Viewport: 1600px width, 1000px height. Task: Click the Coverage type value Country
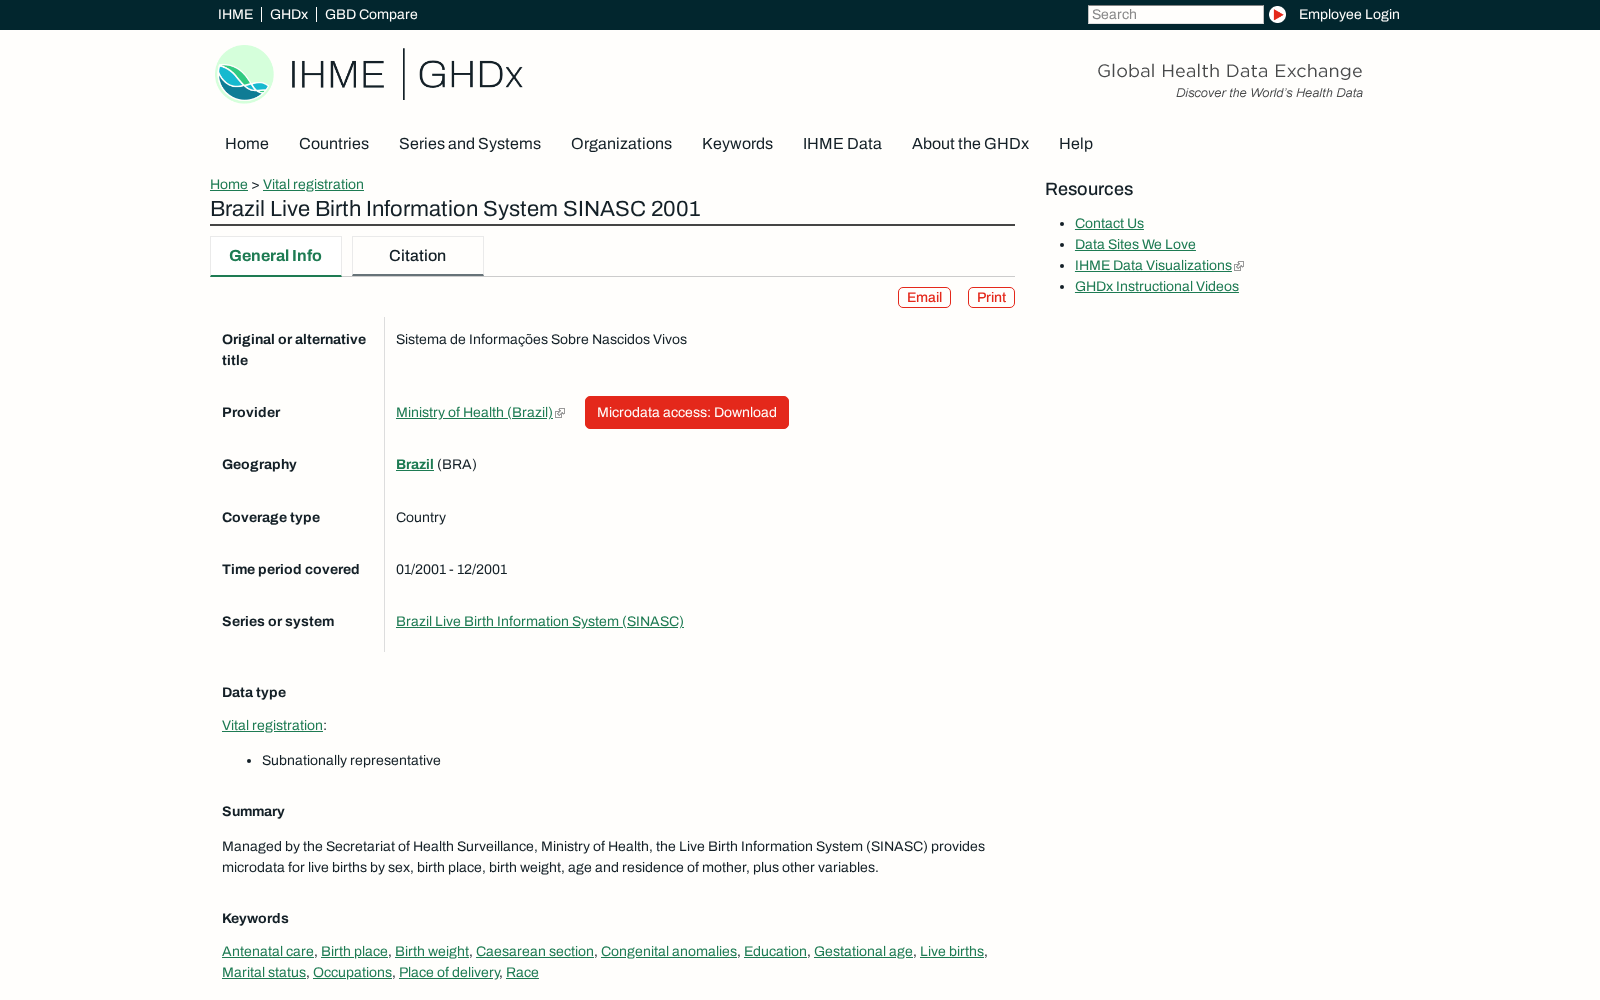421,518
